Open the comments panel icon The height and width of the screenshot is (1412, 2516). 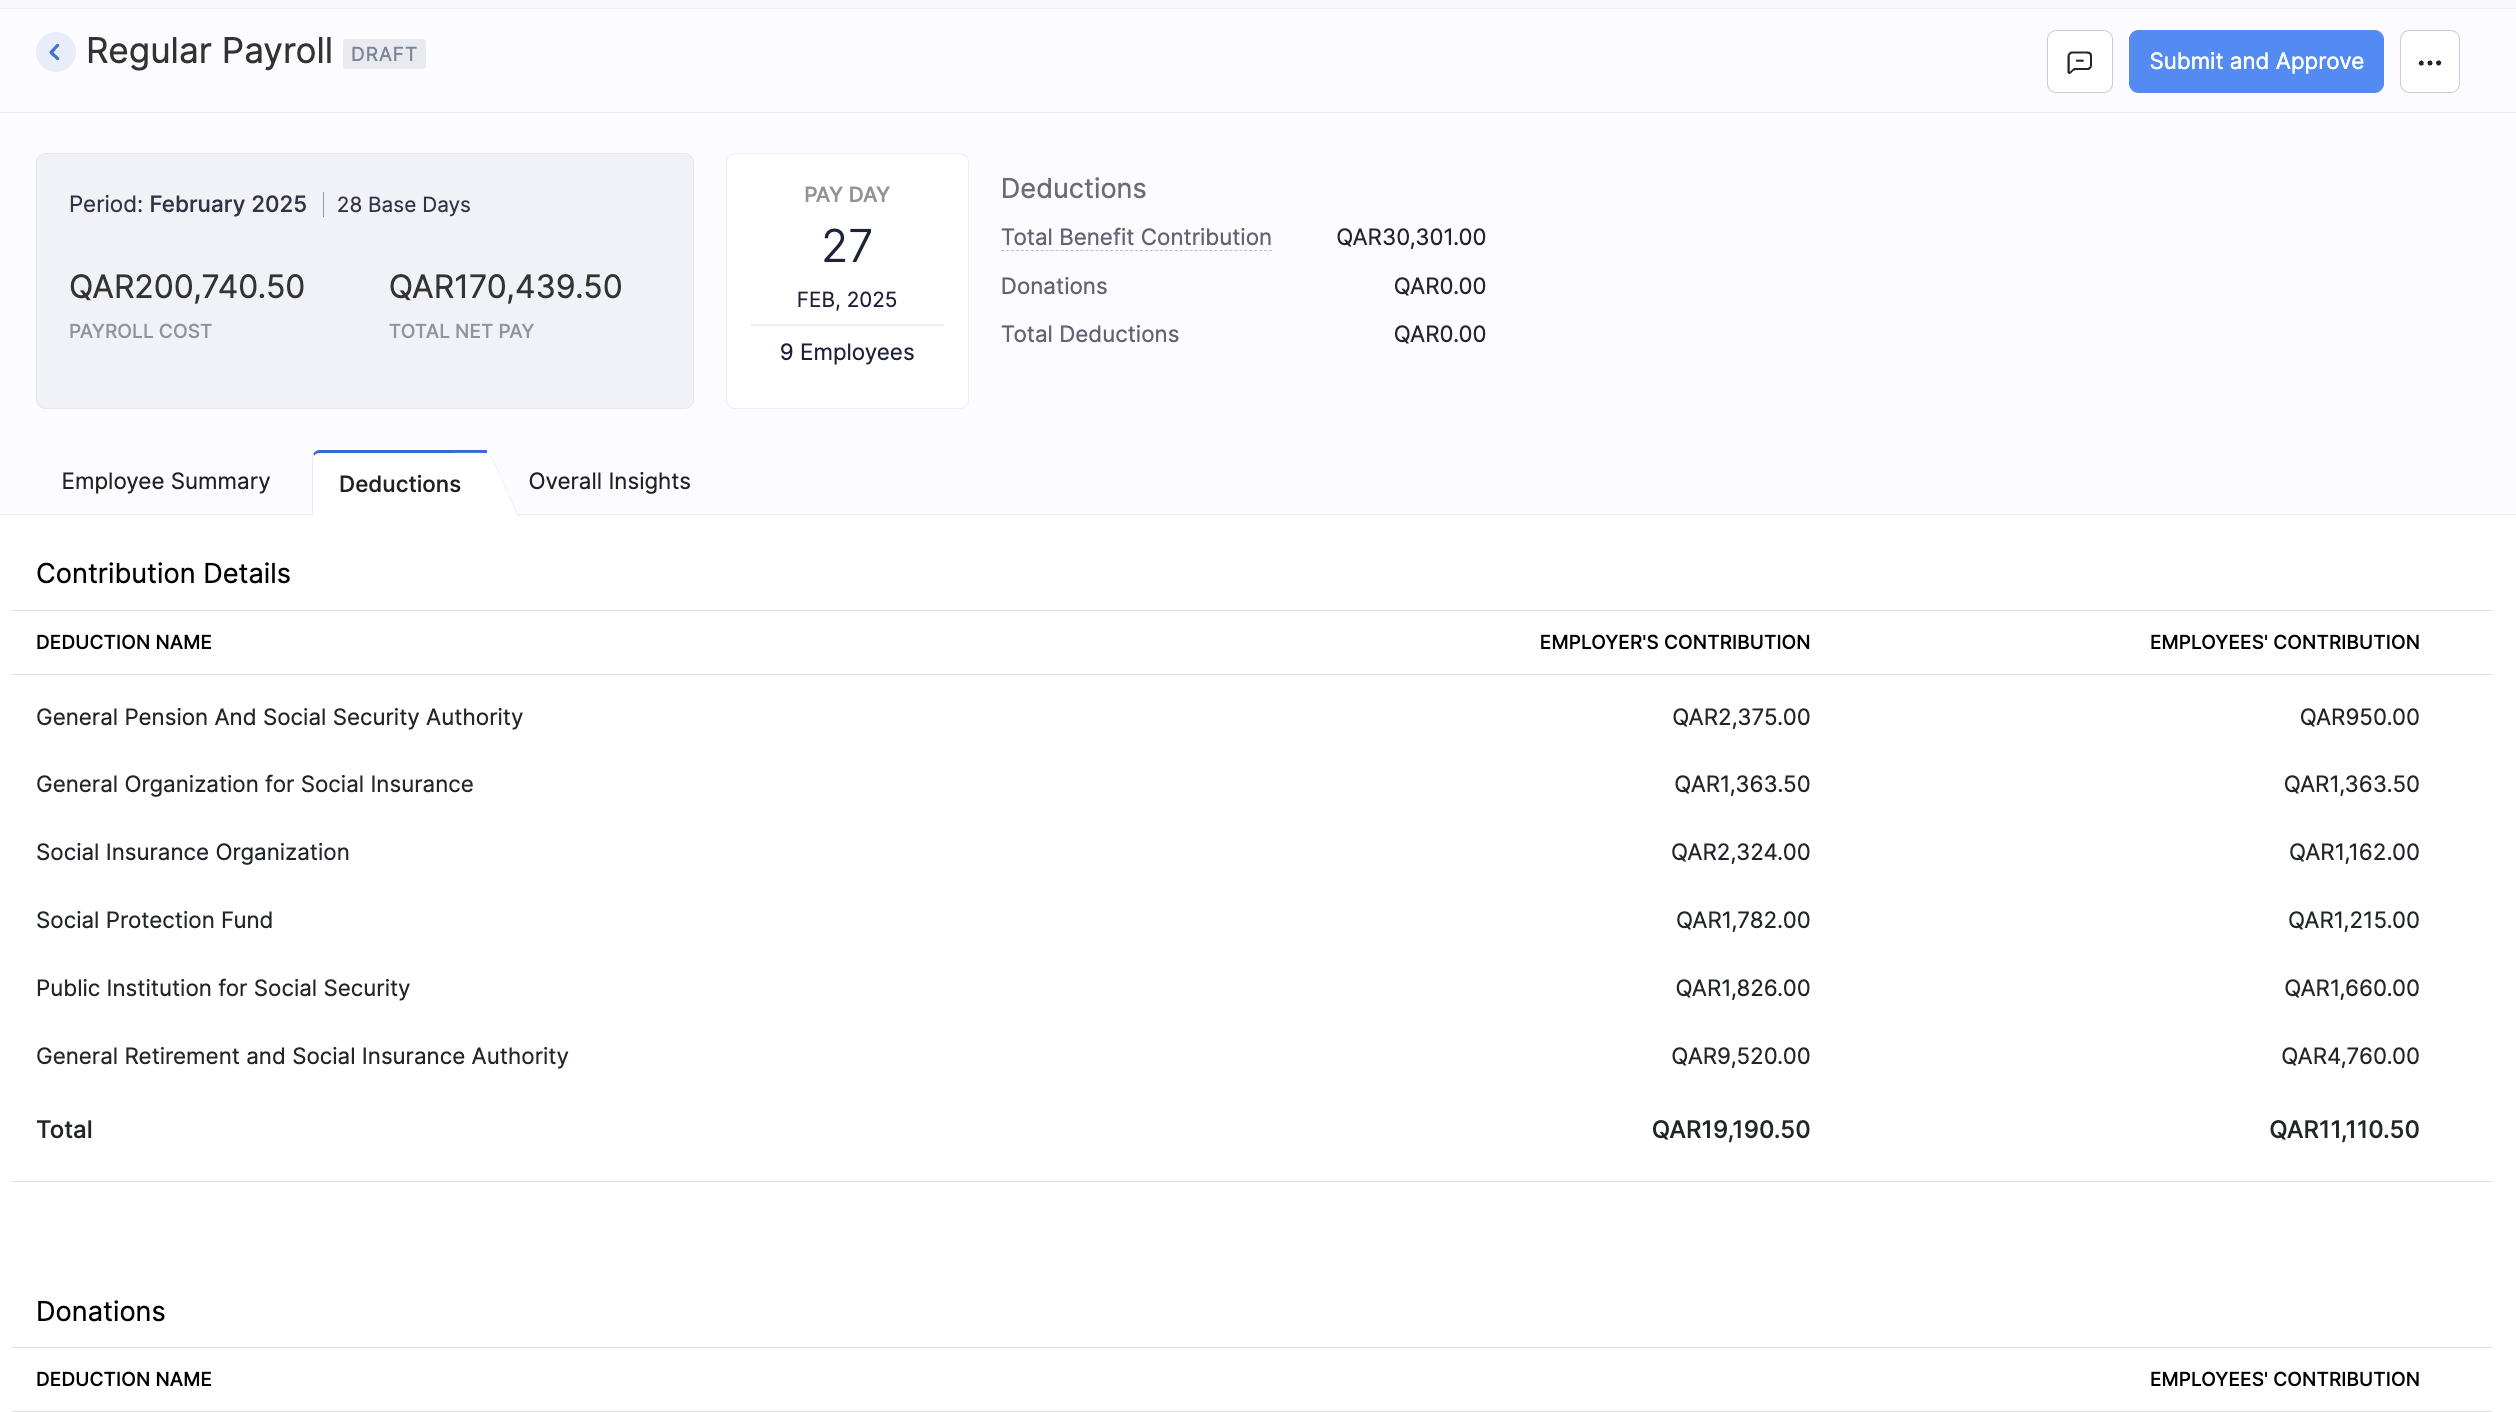(2079, 61)
